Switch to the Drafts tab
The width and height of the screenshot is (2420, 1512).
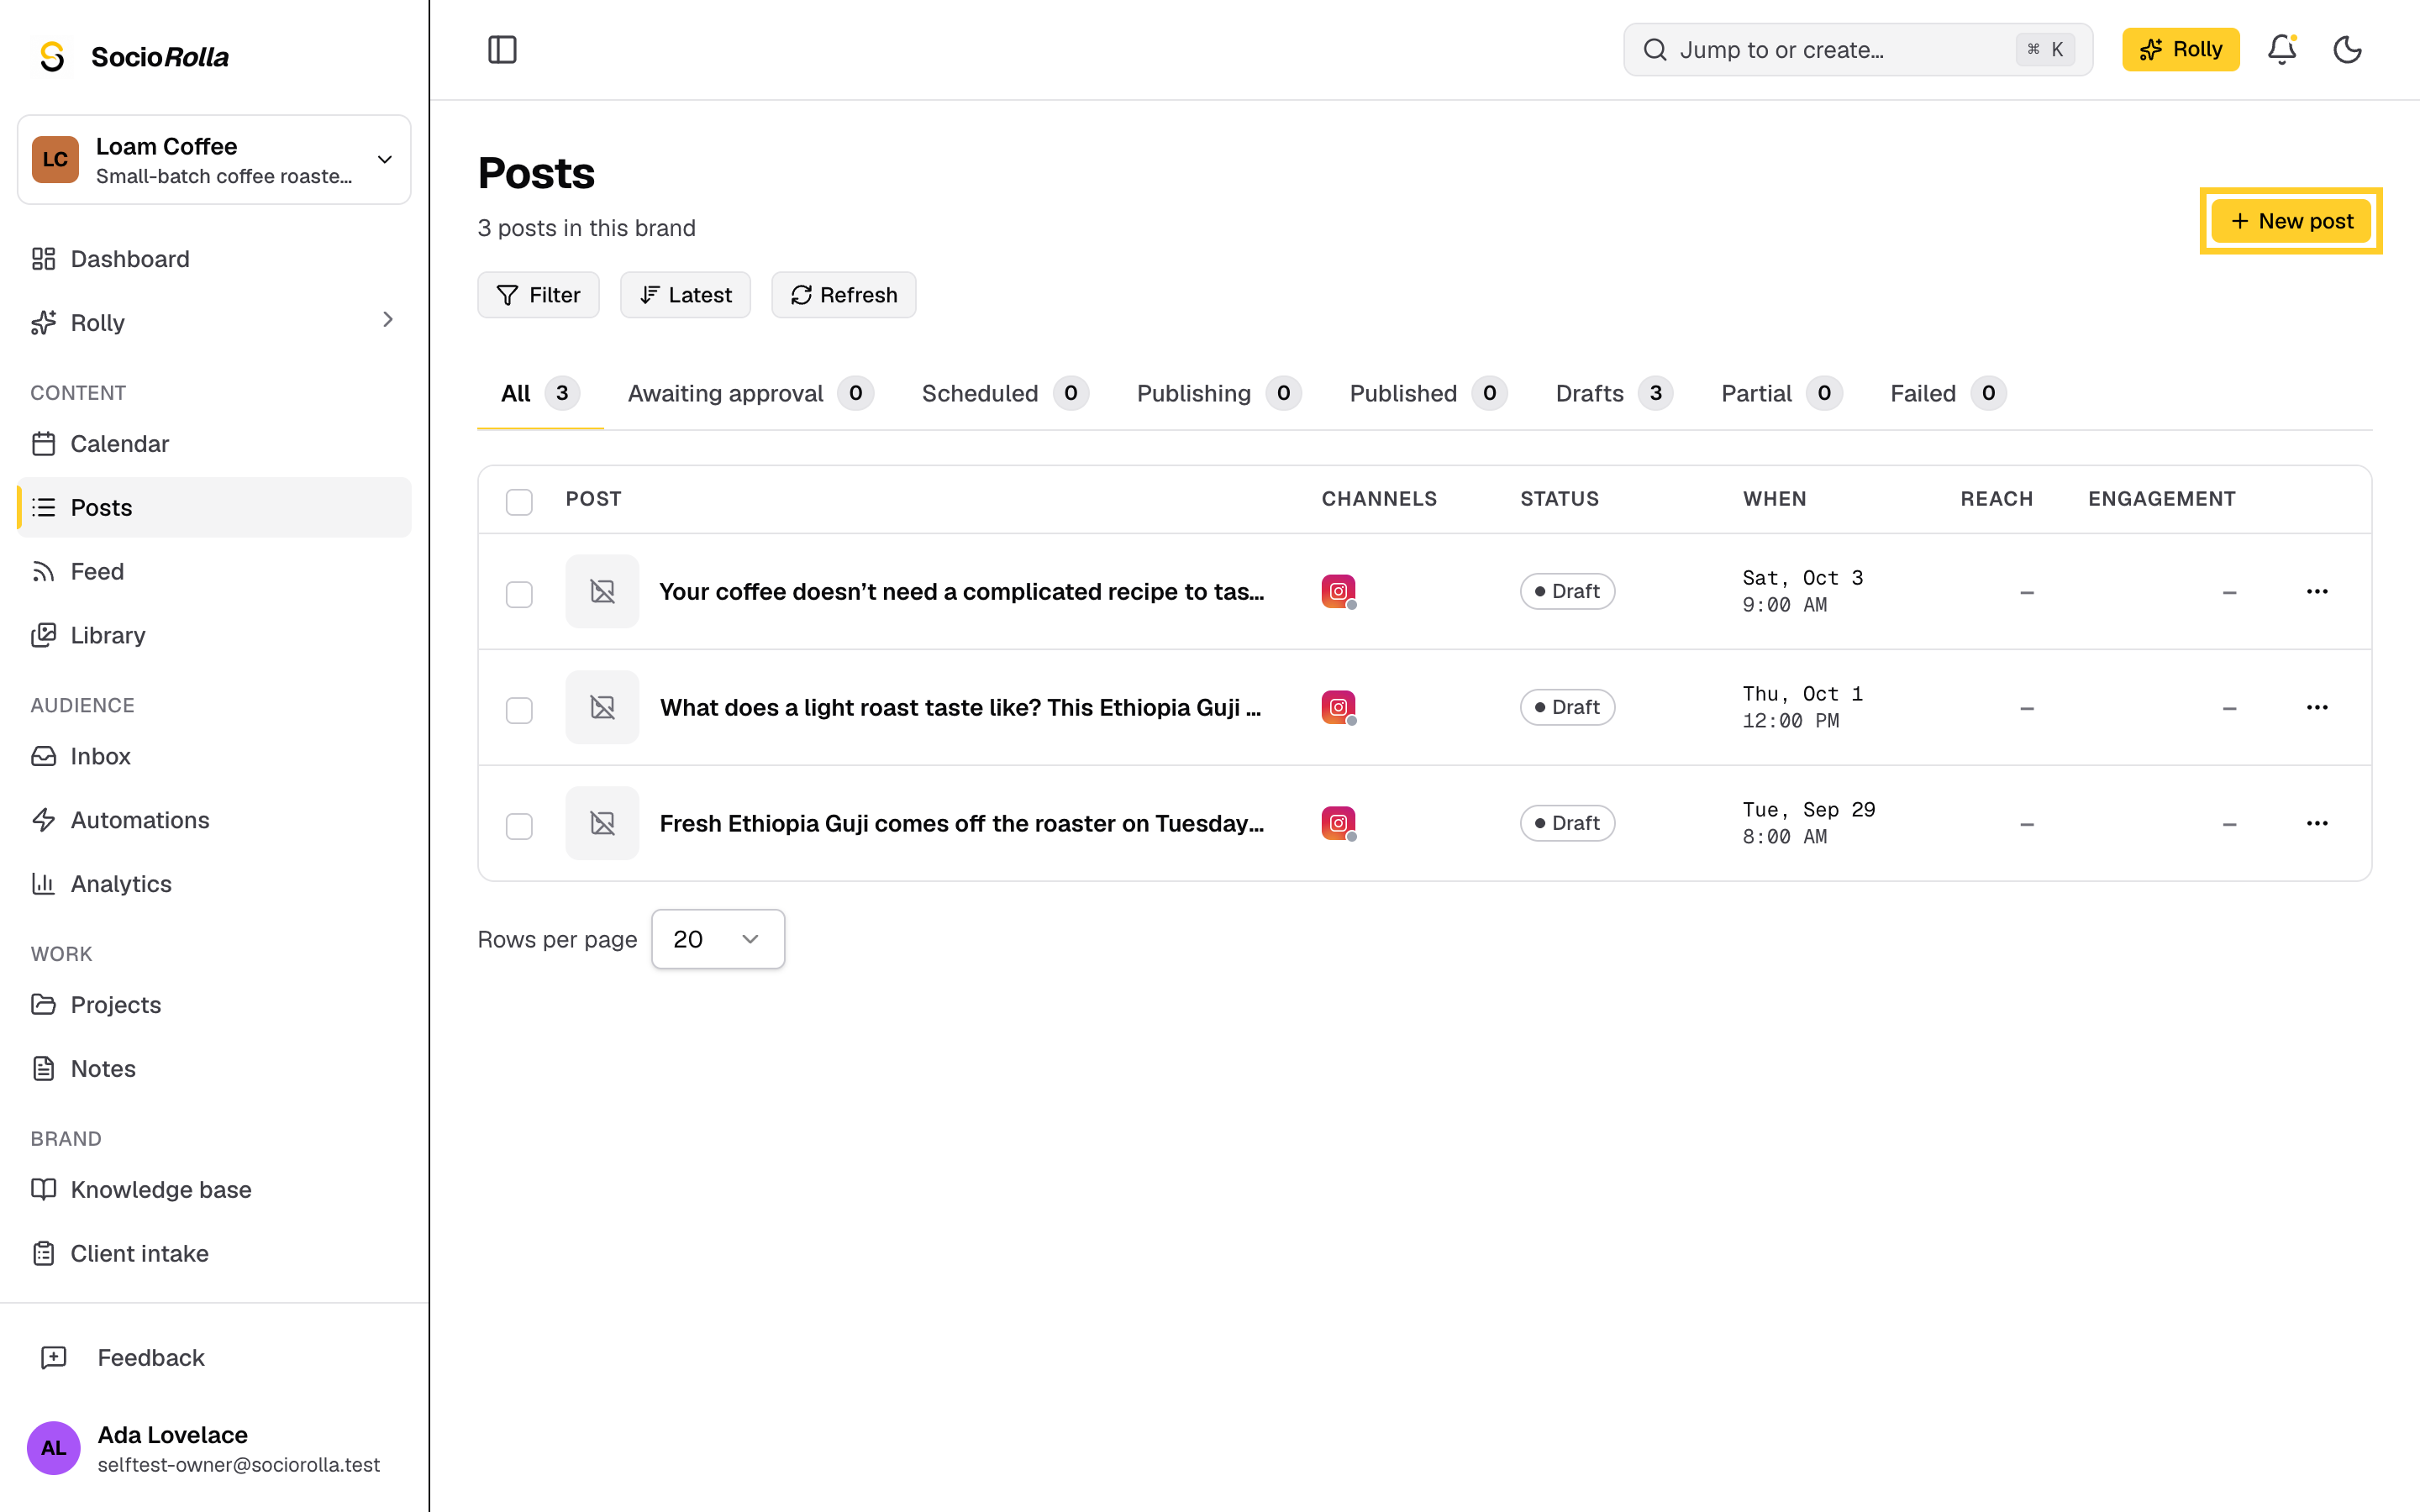[x=1614, y=393]
